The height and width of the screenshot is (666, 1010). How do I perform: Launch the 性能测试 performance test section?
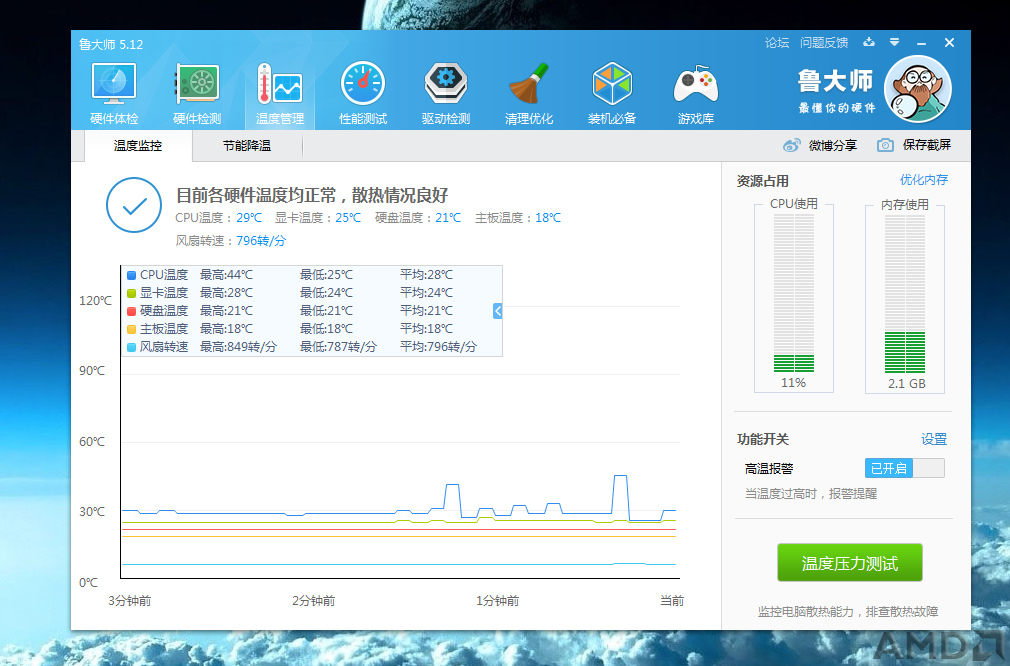pos(363,94)
